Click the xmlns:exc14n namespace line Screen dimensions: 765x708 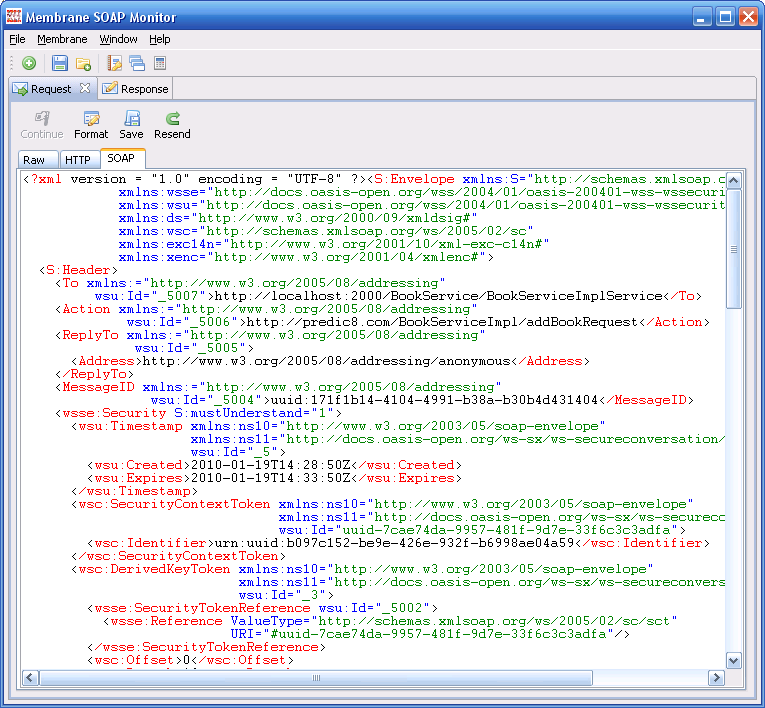(x=334, y=244)
